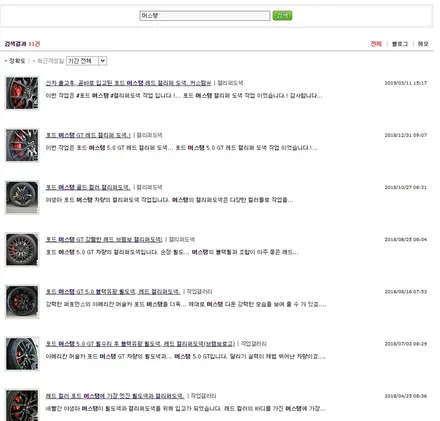Open the last visible wheel thumbnail

tap(22, 405)
